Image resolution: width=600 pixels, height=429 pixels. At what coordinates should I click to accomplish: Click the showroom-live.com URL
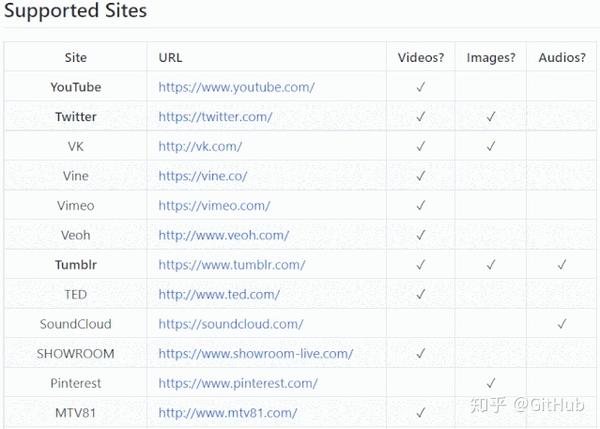[255, 354]
